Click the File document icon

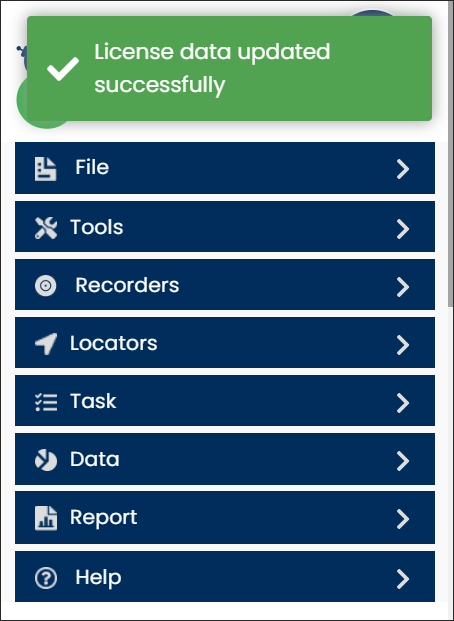pos(46,169)
